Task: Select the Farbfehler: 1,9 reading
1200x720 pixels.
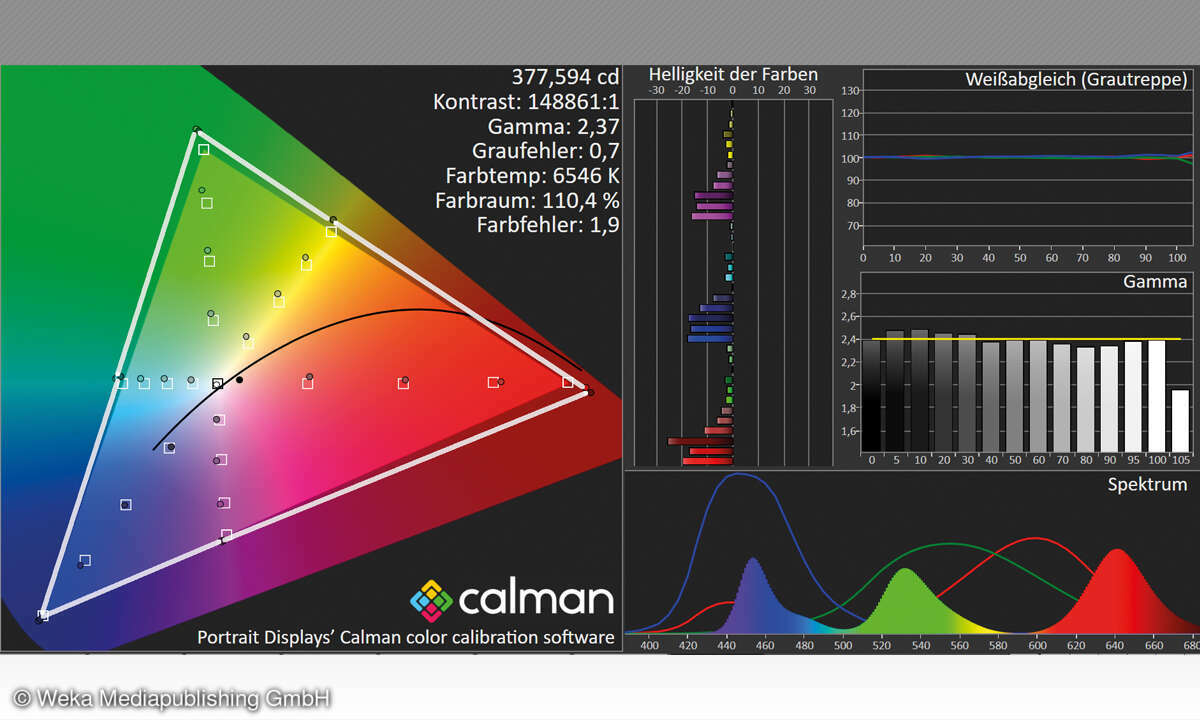Action: click(x=548, y=225)
